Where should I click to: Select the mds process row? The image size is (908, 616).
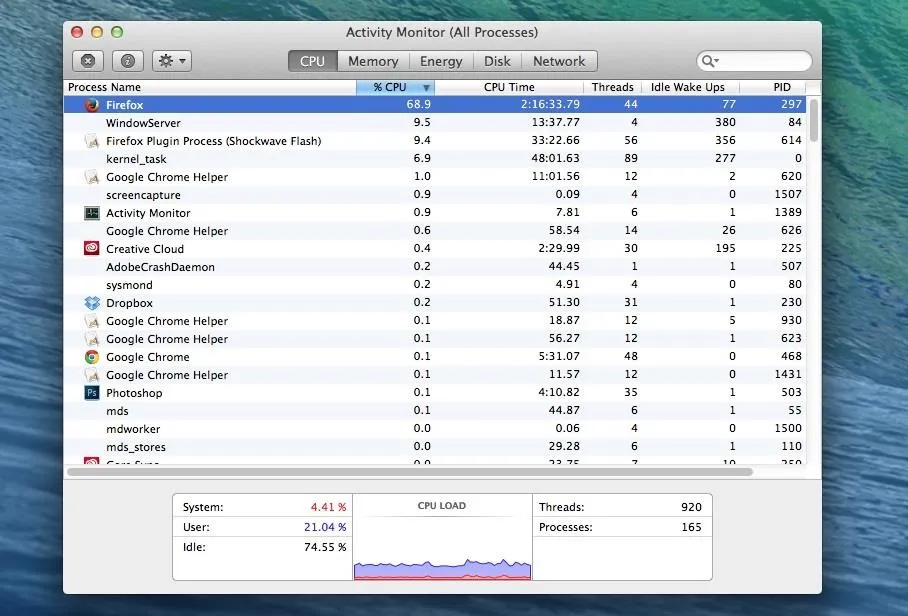pos(434,410)
